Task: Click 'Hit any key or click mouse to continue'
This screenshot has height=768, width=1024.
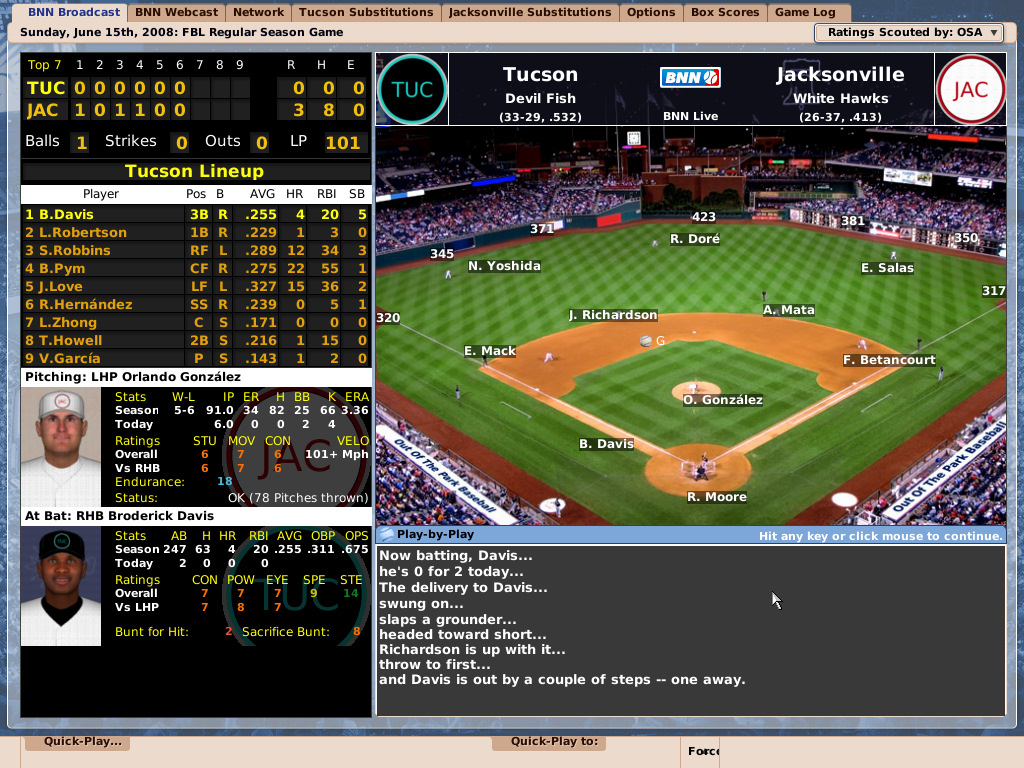Action: (x=880, y=536)
